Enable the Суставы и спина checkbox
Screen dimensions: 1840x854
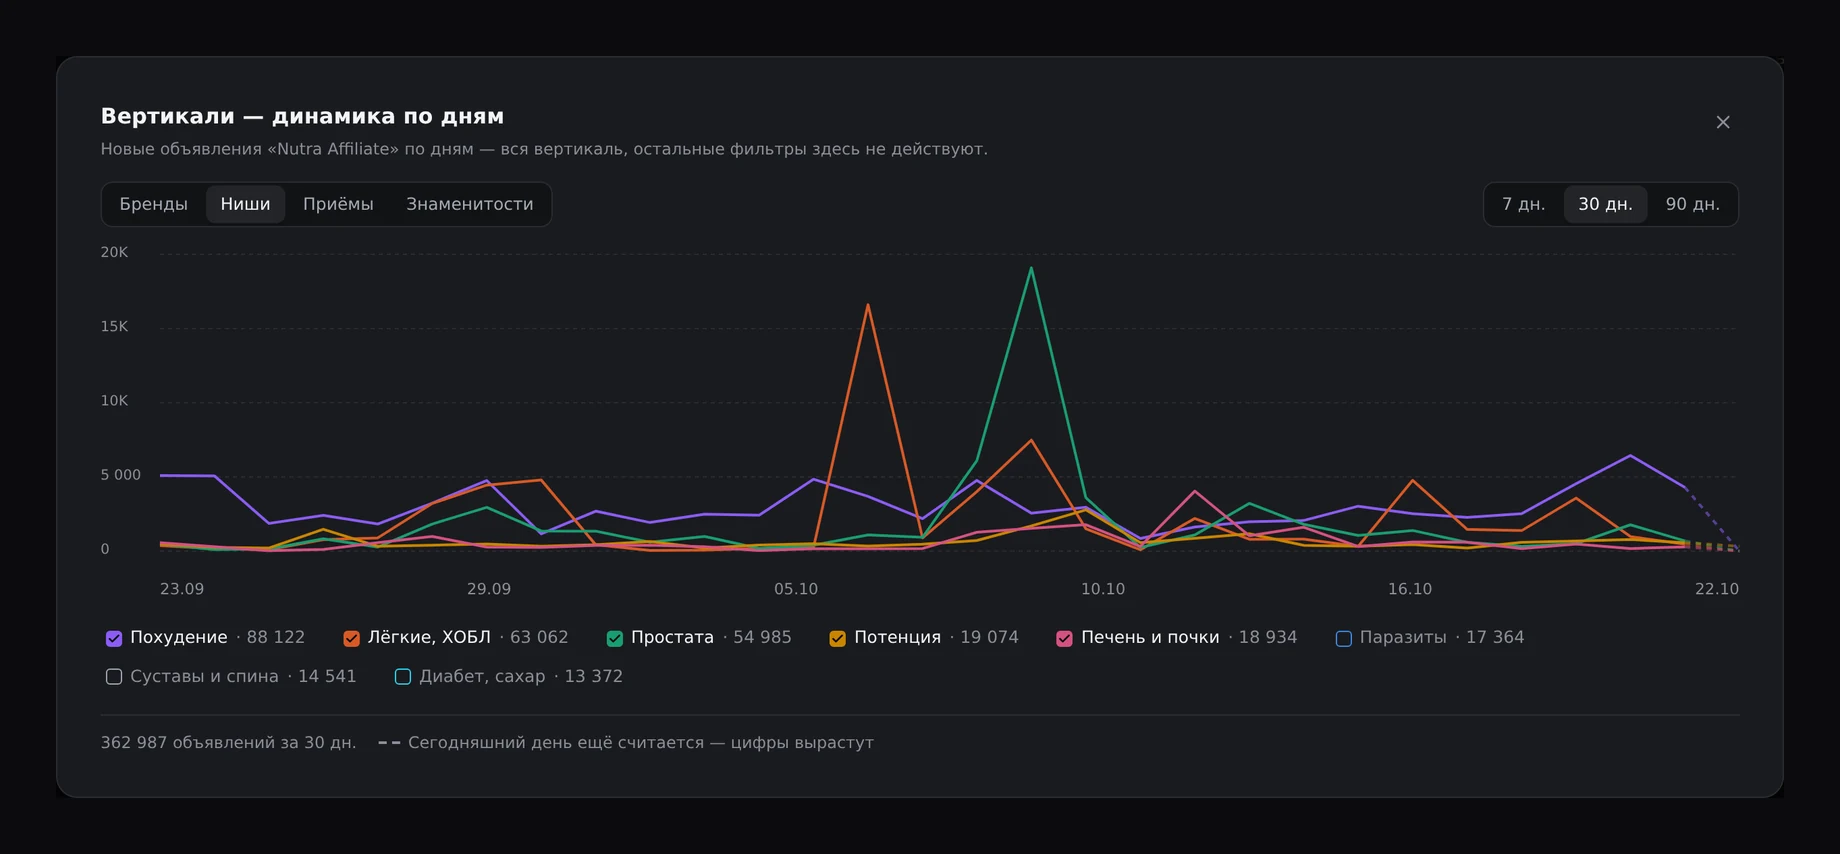pos(114,677)
